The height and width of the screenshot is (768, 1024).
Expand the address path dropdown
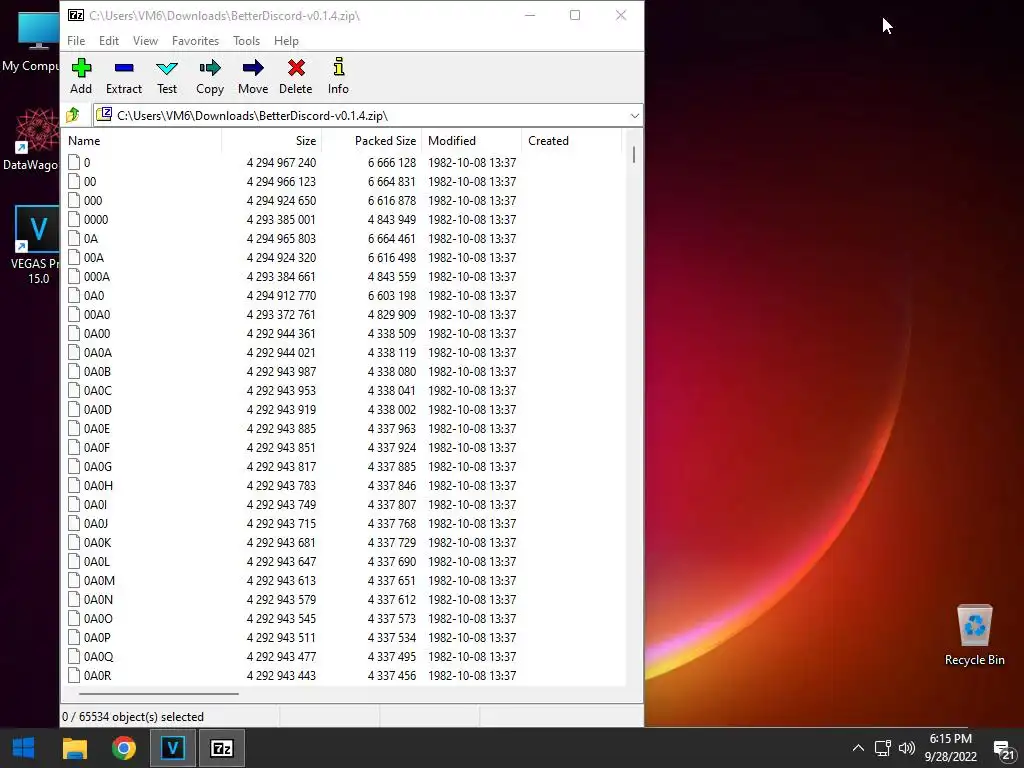tap(635, 116)
